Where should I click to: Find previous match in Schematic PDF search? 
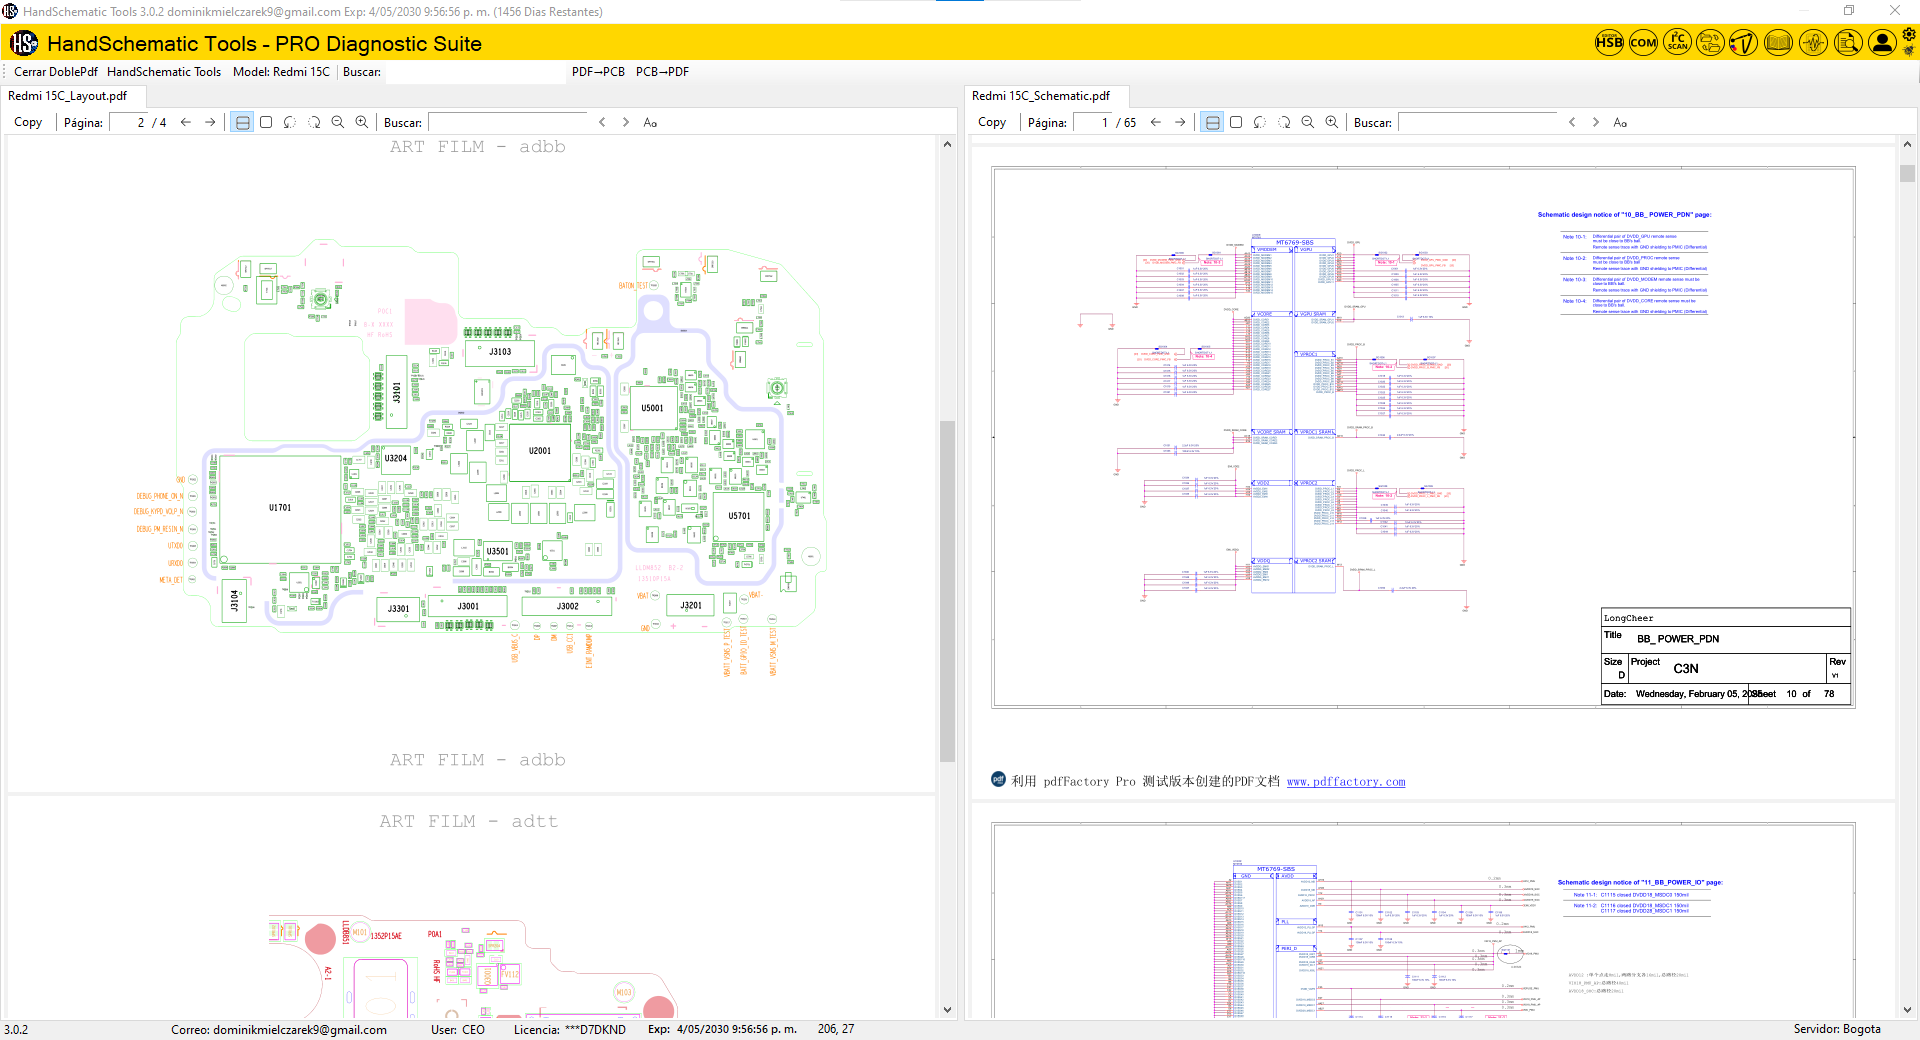click(1572, 122)
